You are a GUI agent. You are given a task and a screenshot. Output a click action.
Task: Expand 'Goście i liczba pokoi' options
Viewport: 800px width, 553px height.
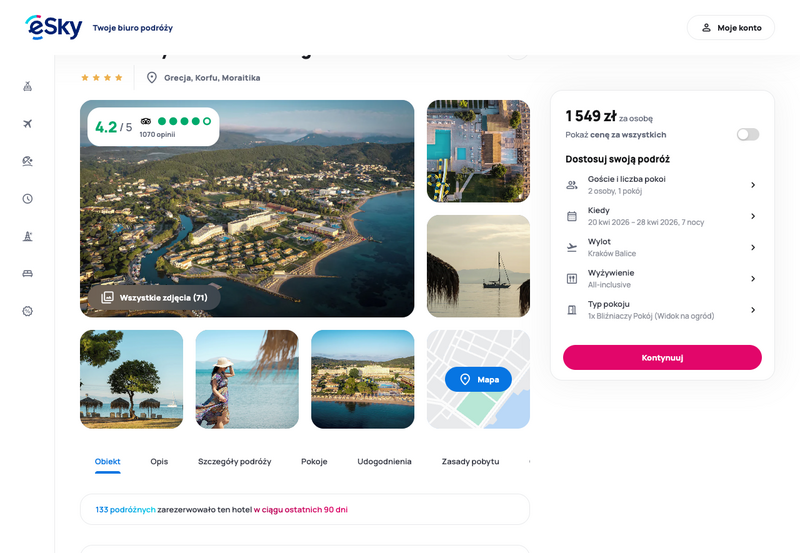[661, 184]
